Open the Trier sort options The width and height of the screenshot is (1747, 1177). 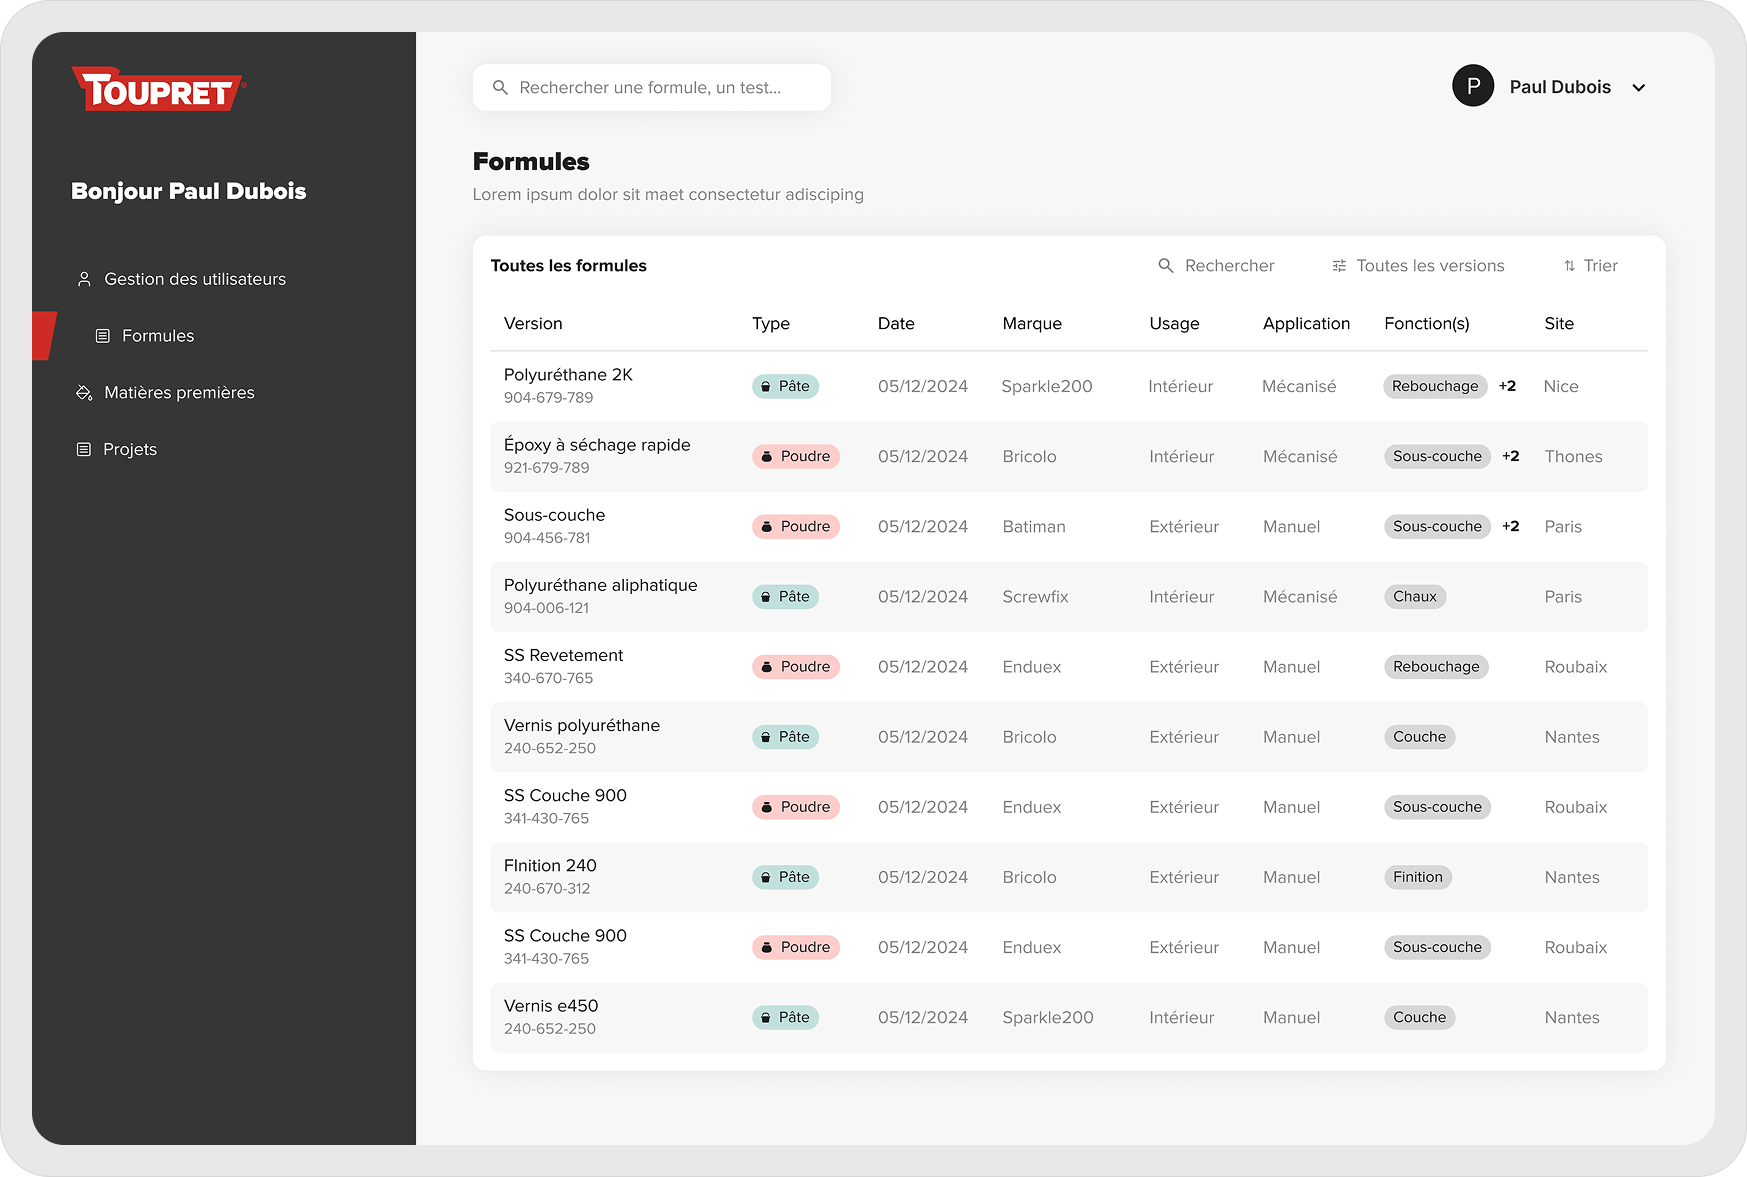[1599, 266]
